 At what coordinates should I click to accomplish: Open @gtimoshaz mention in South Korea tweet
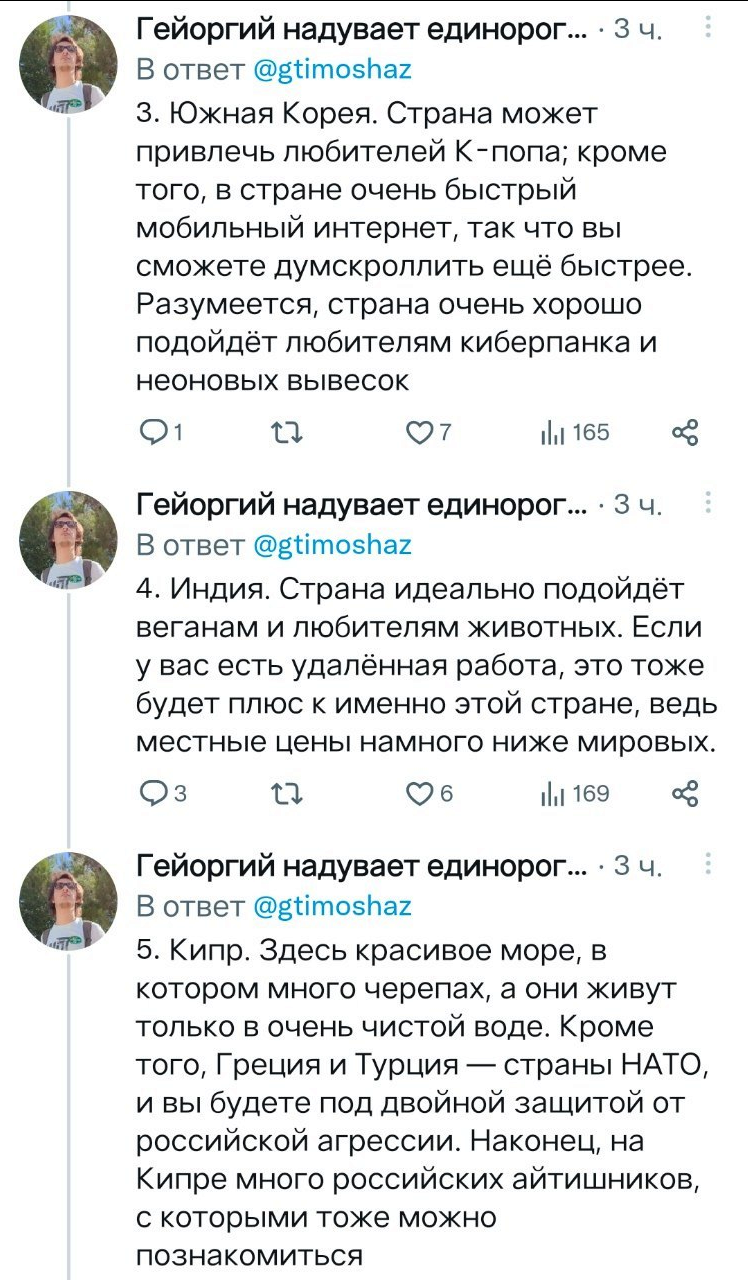[x=331, y=70]
